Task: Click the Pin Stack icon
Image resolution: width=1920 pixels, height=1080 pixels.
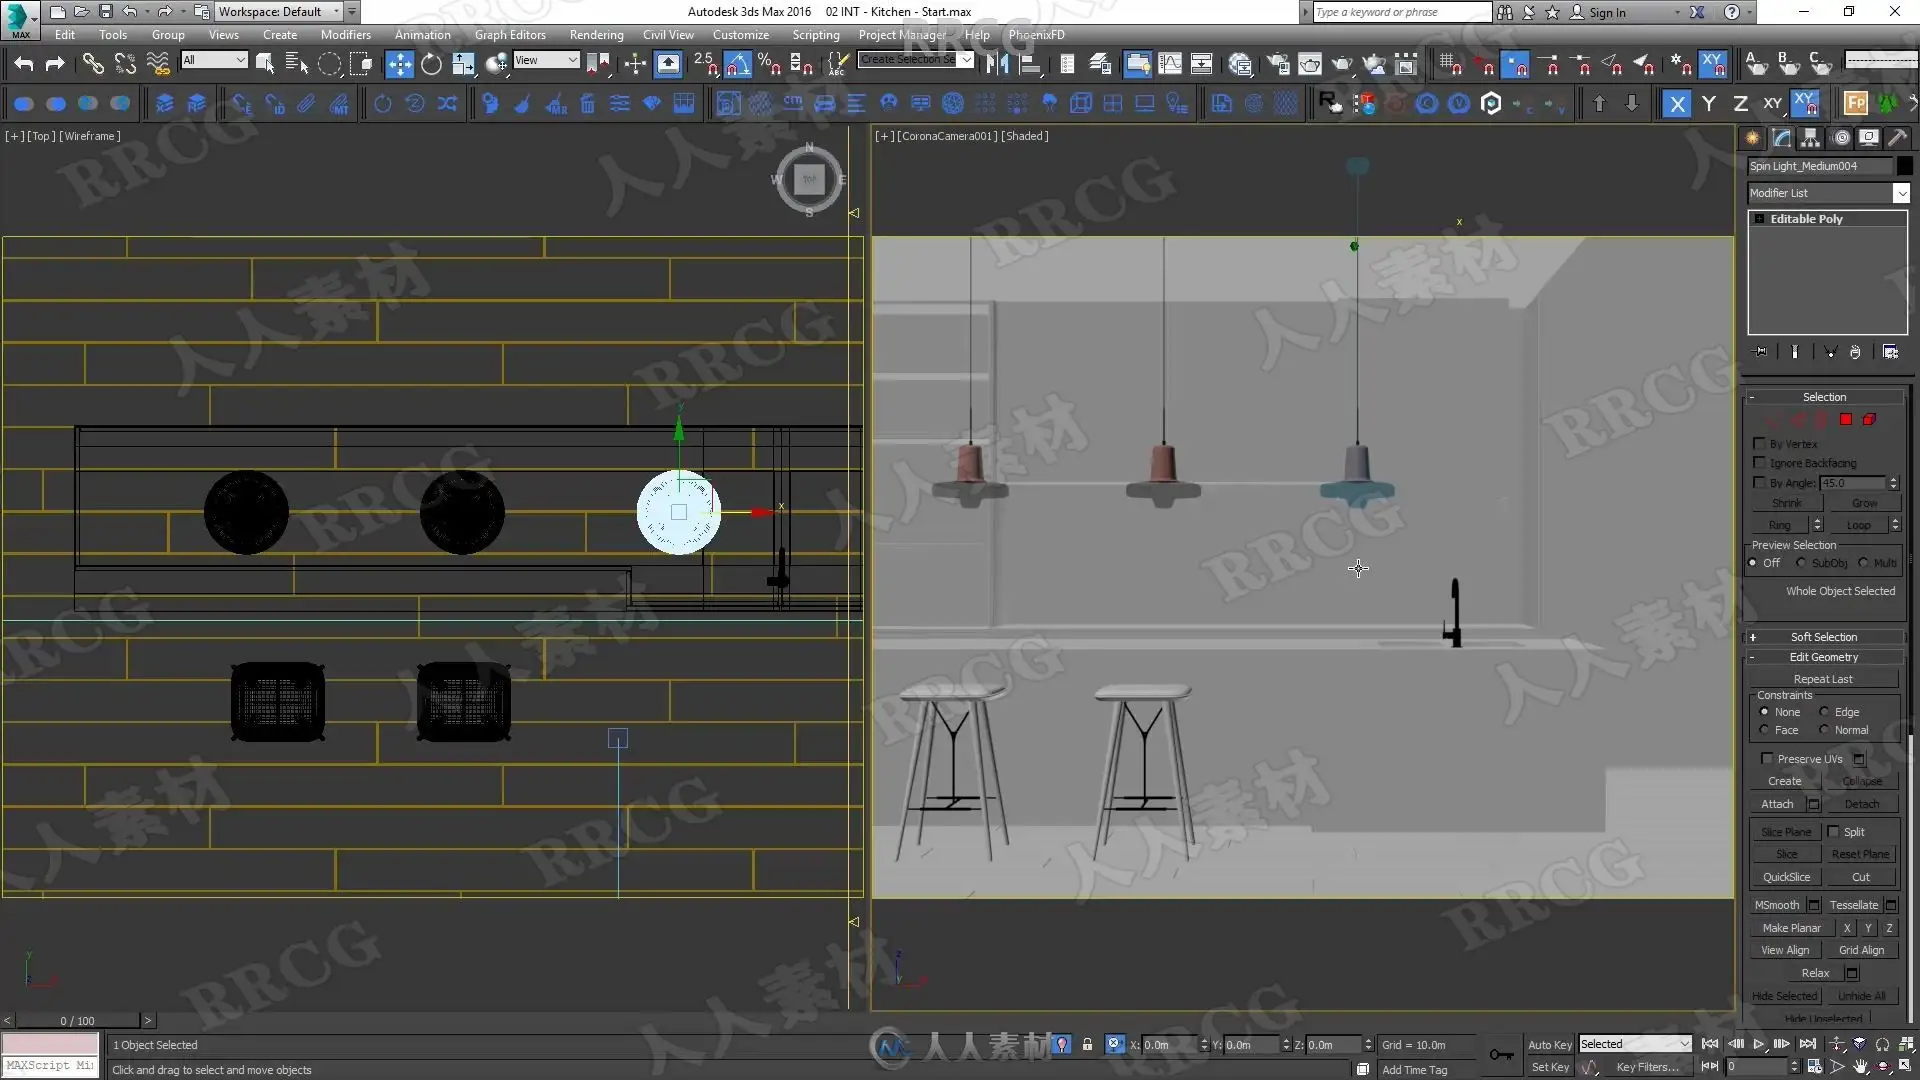Action: pyautogui.click(x=1760, y=352)
